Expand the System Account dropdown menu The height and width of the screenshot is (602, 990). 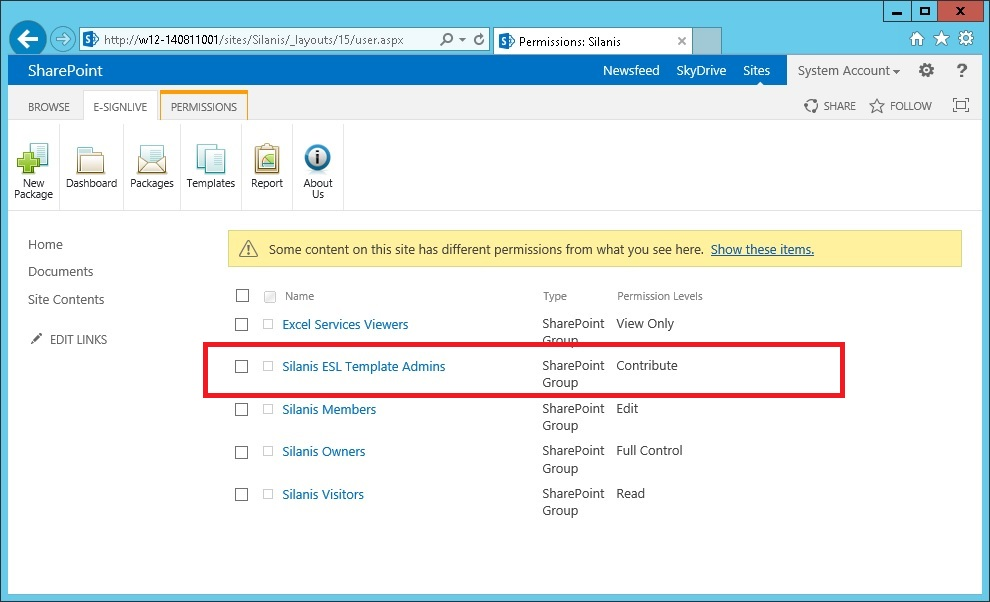[x=848, y=71]
